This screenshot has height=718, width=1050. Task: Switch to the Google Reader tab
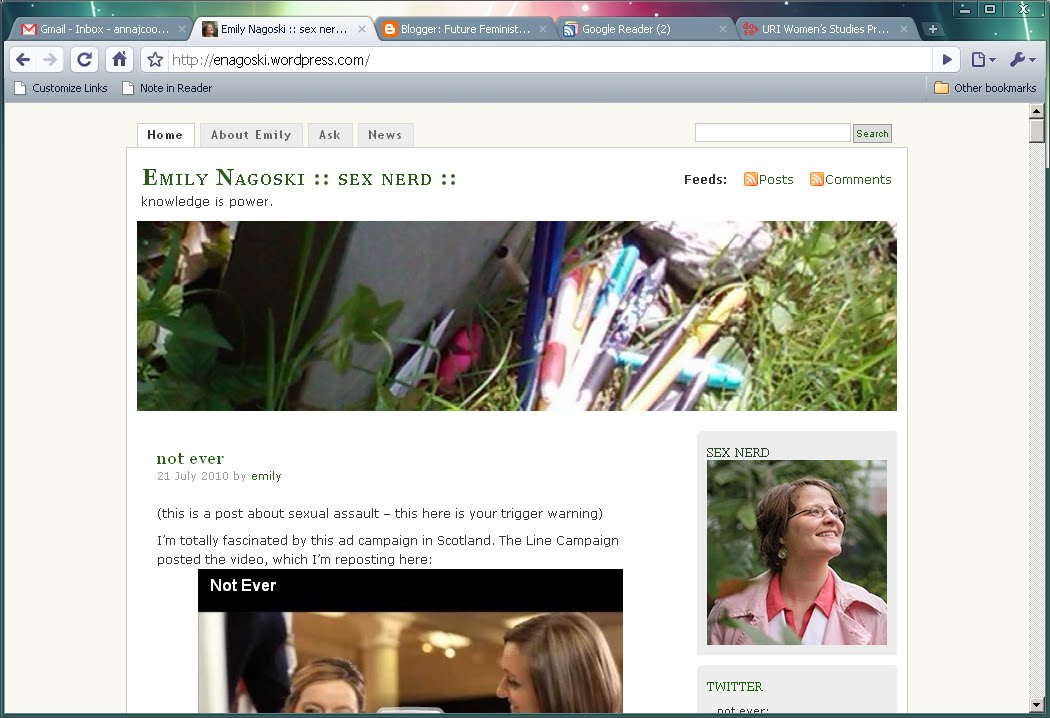(x=638, y=29)
